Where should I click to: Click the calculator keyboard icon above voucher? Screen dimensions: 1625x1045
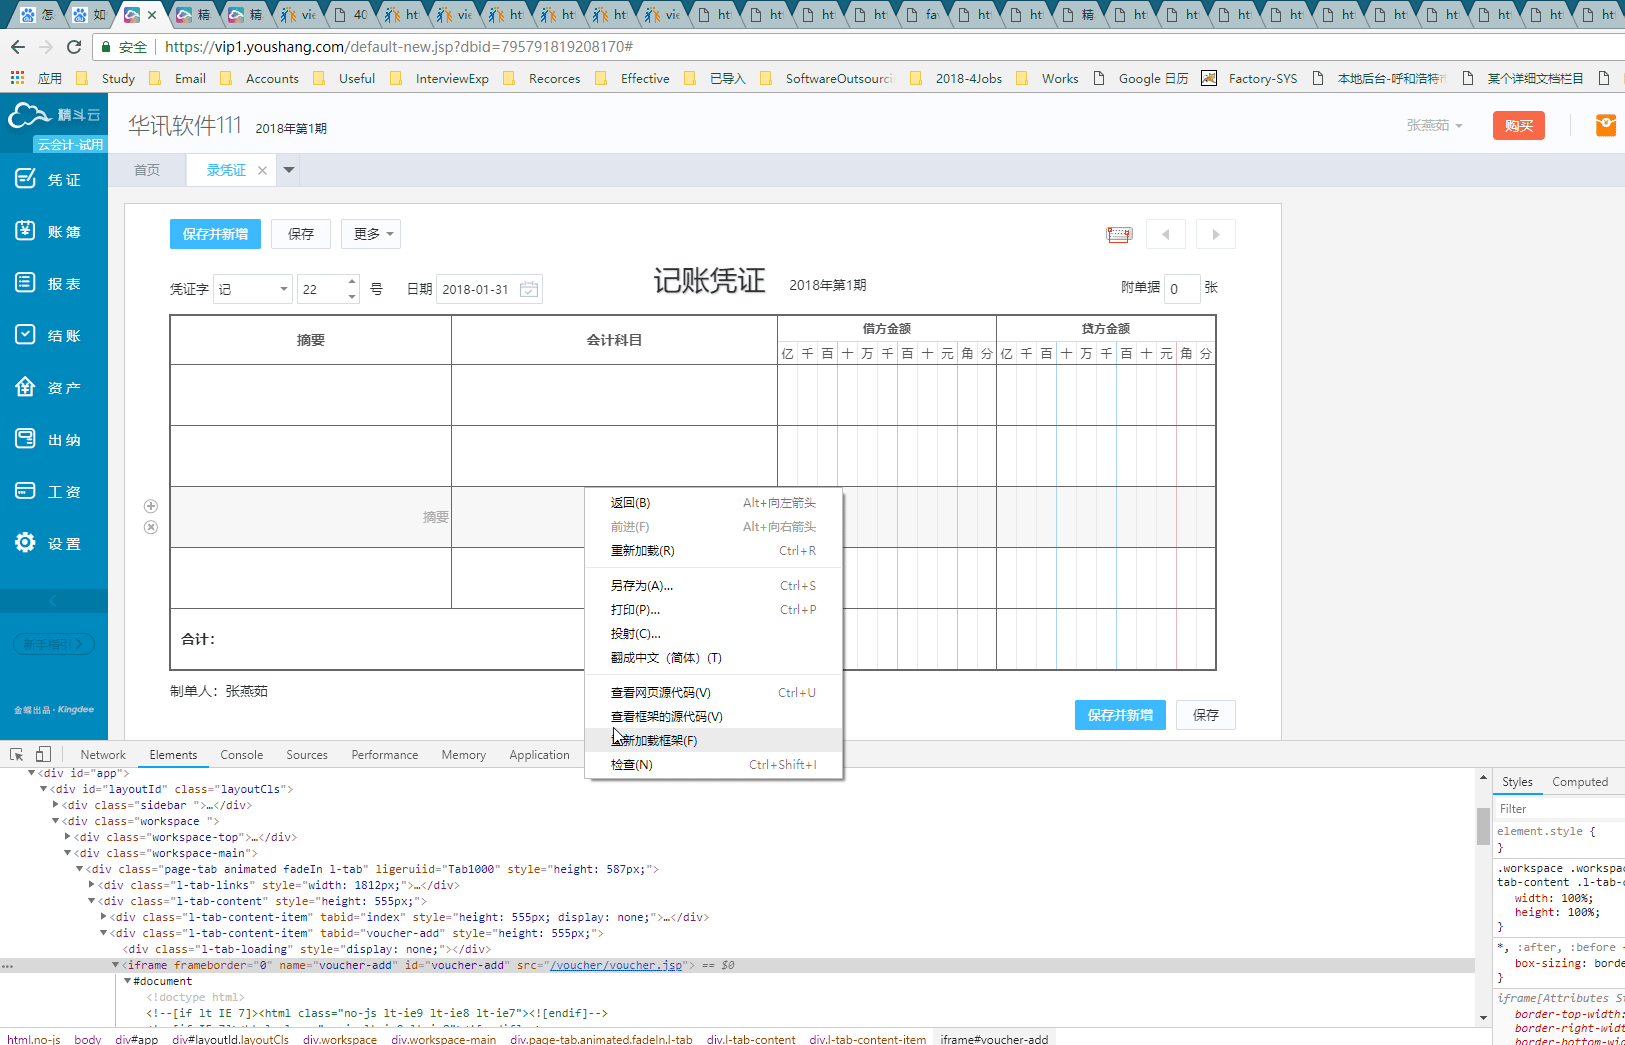tap(1119, 235)
